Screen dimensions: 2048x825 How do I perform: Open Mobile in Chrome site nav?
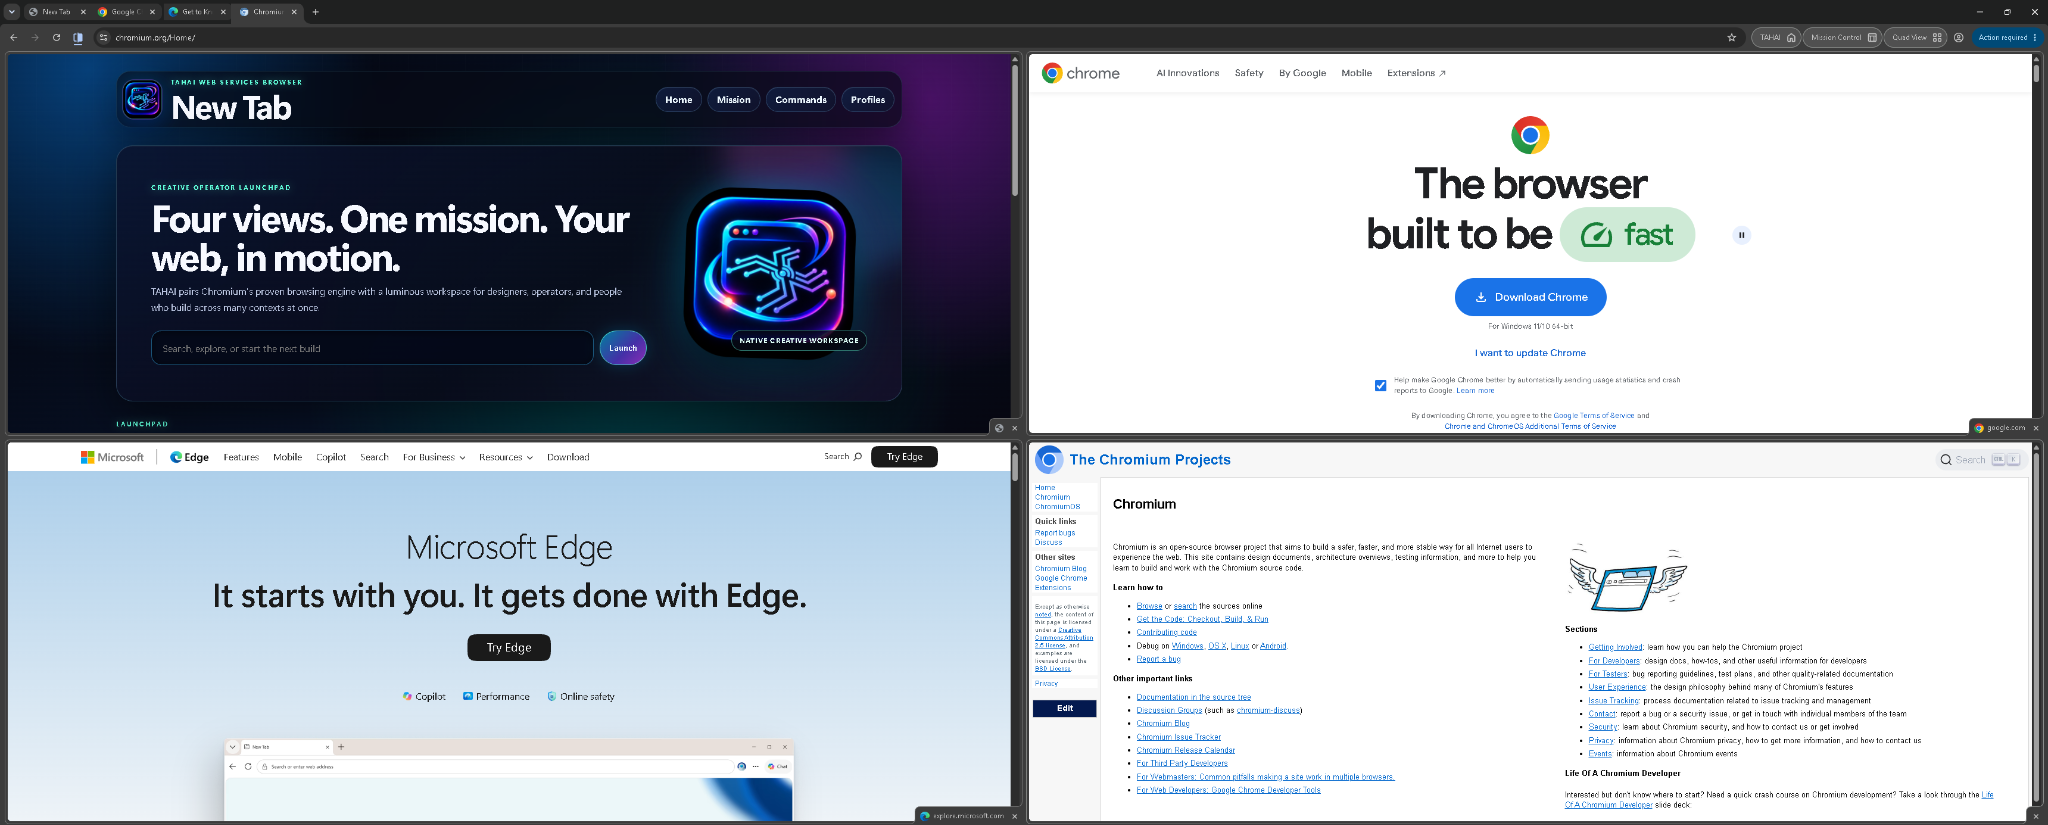point(1357,73)
